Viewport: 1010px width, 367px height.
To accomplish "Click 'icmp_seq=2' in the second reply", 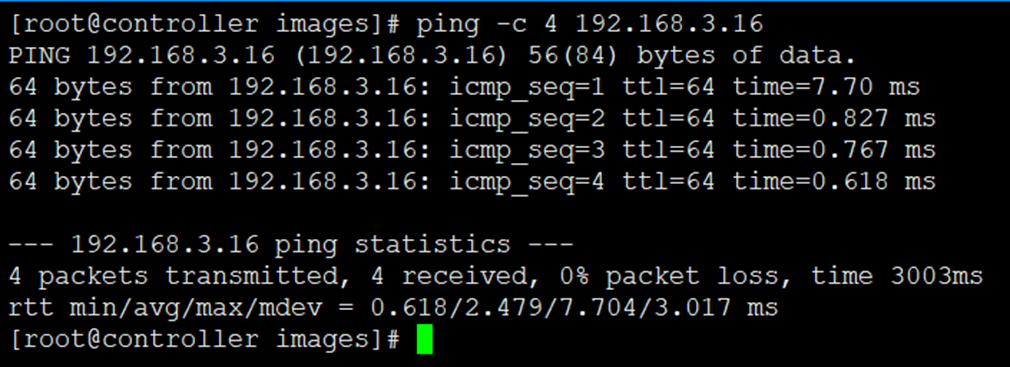I will tap(526, 119).
